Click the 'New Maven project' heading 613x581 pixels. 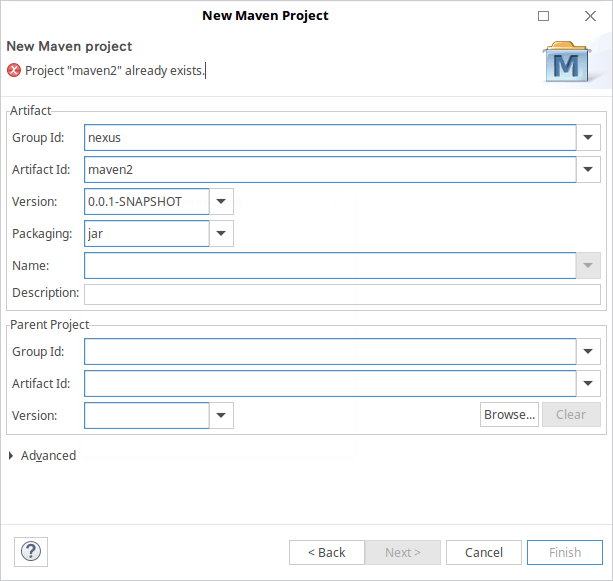pyautogui.click(x=69, y=46)
